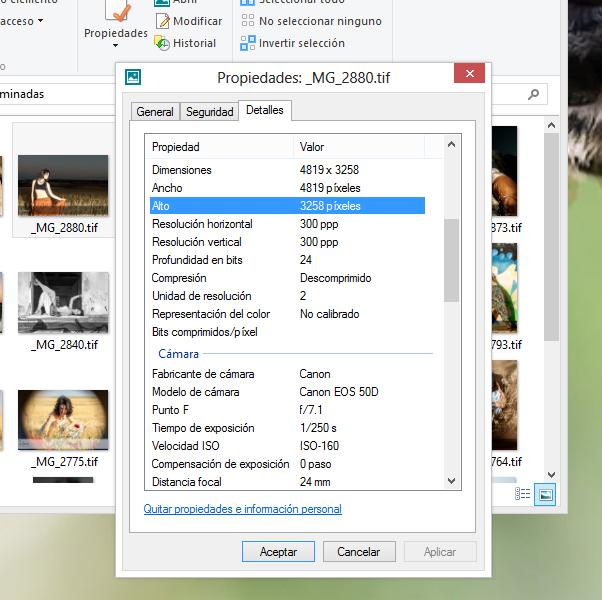Image resolution: width=602 pixels, height=600 pixels.
Task: Click the Propiedades ribbon icon
Action: pyautogui.click(x=116, y=13)
